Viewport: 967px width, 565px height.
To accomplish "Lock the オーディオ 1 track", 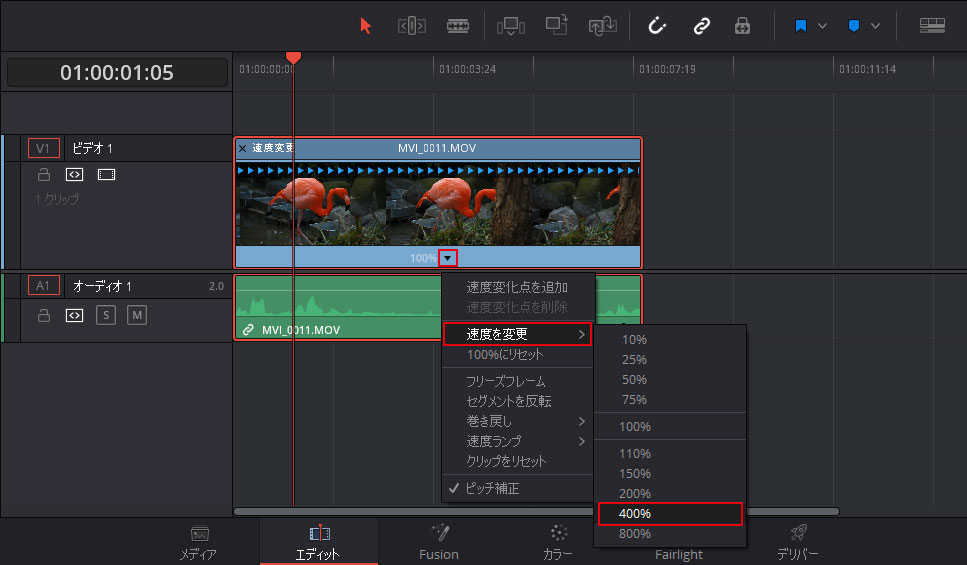I will 44,315.
